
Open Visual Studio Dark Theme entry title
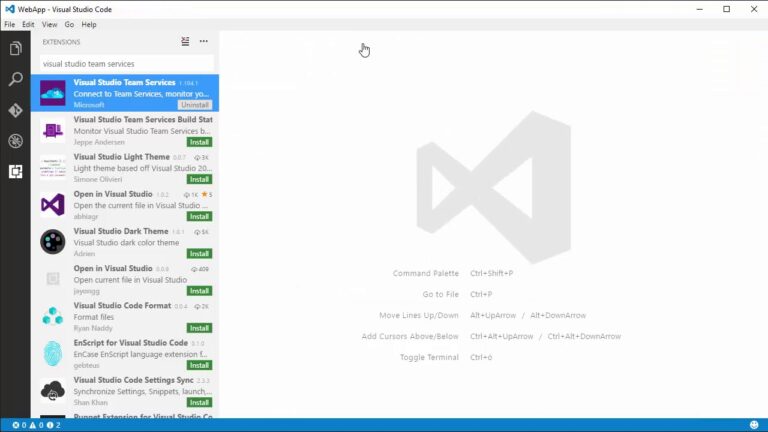pos(121,231)
